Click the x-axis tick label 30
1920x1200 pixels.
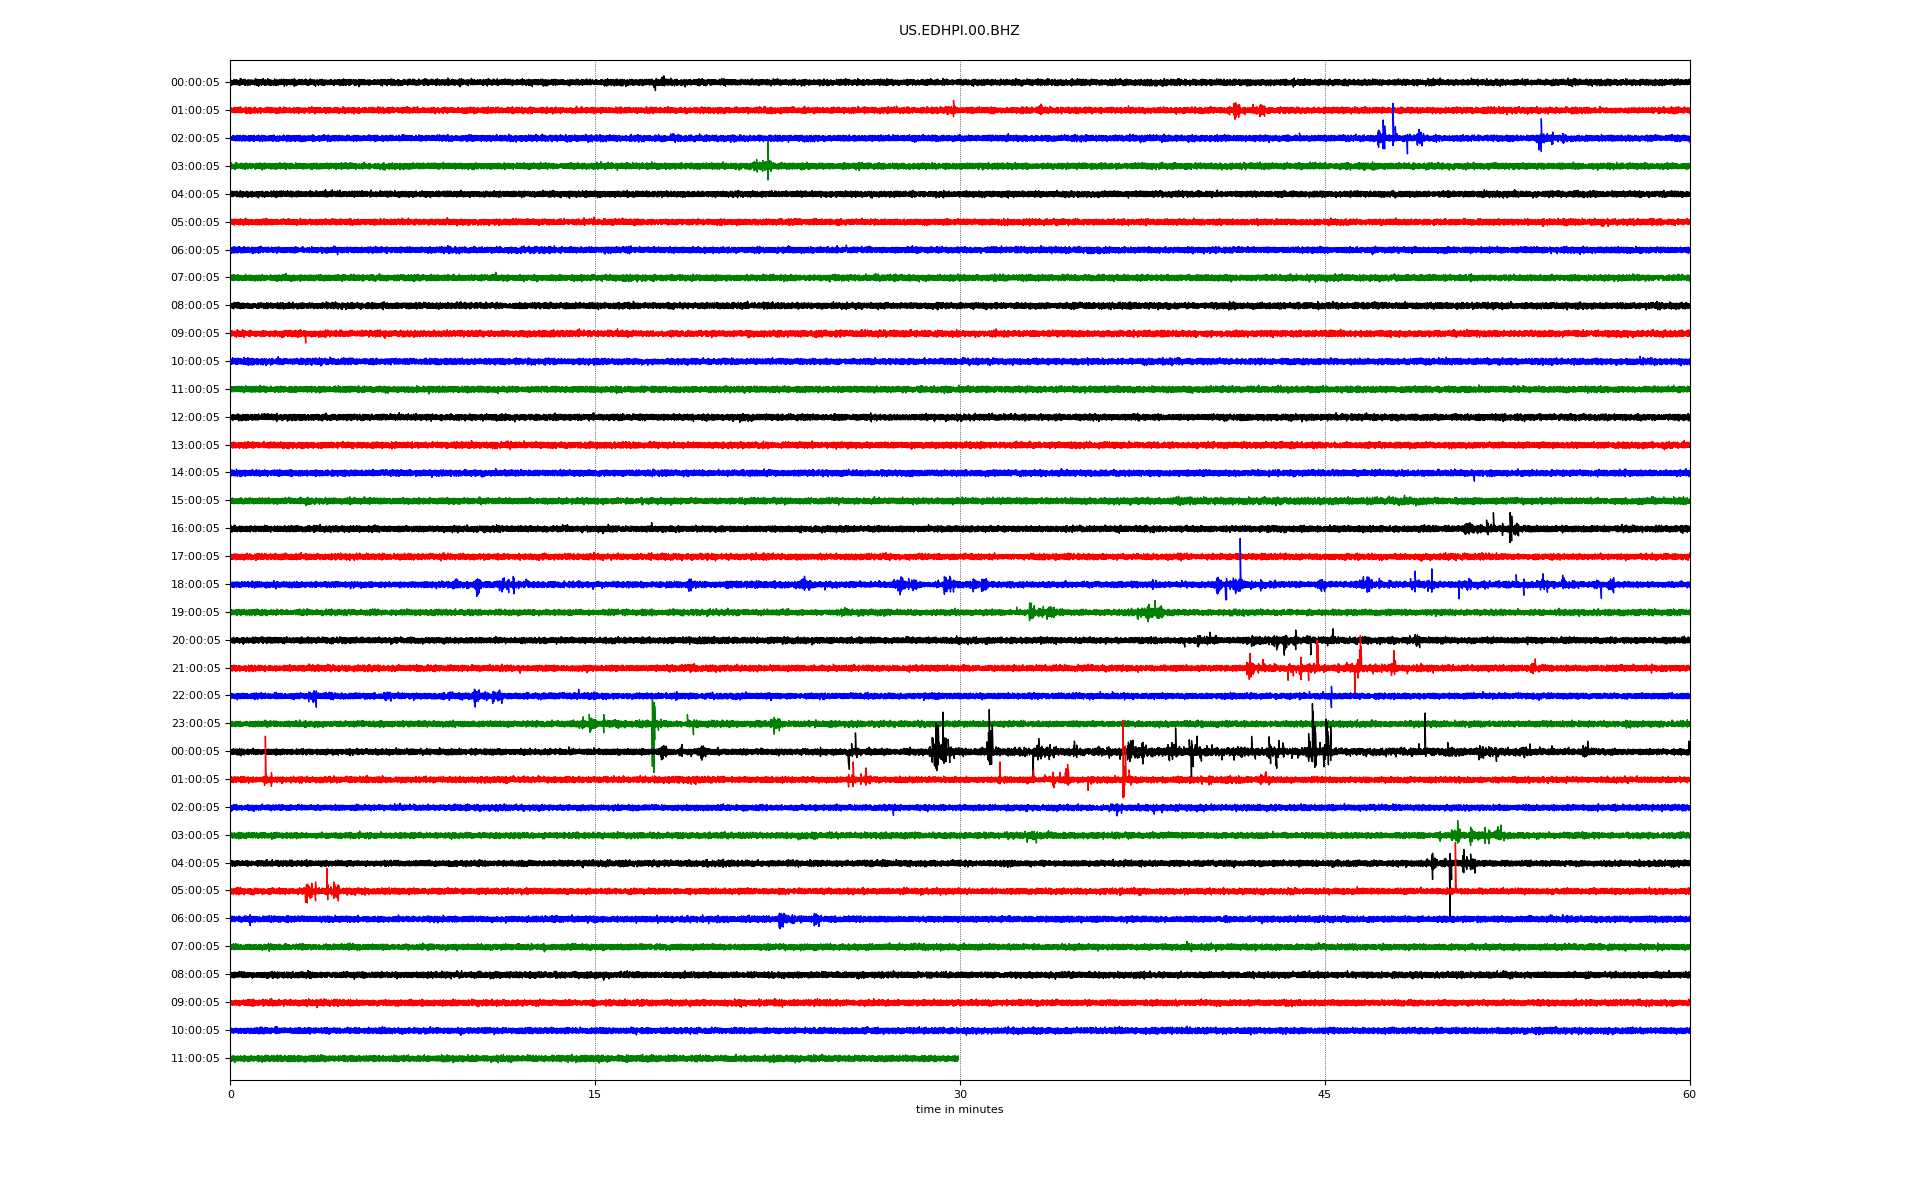tap(960, 1094)
